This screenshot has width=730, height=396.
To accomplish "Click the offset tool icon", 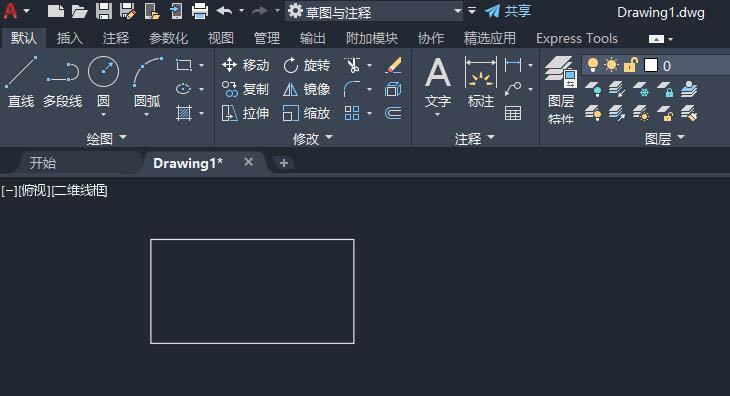I will click(x=393, y=113).
